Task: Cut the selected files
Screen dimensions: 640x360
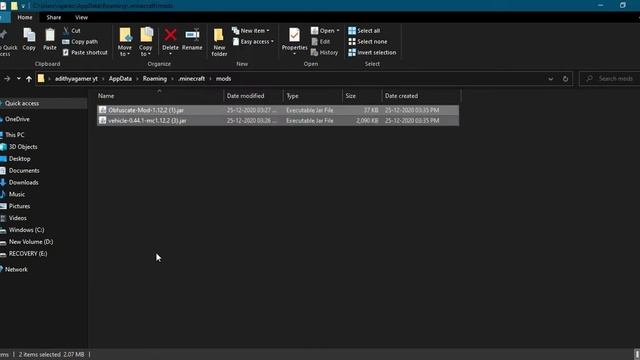Action: pyautogui.click(x=72, y=31)
